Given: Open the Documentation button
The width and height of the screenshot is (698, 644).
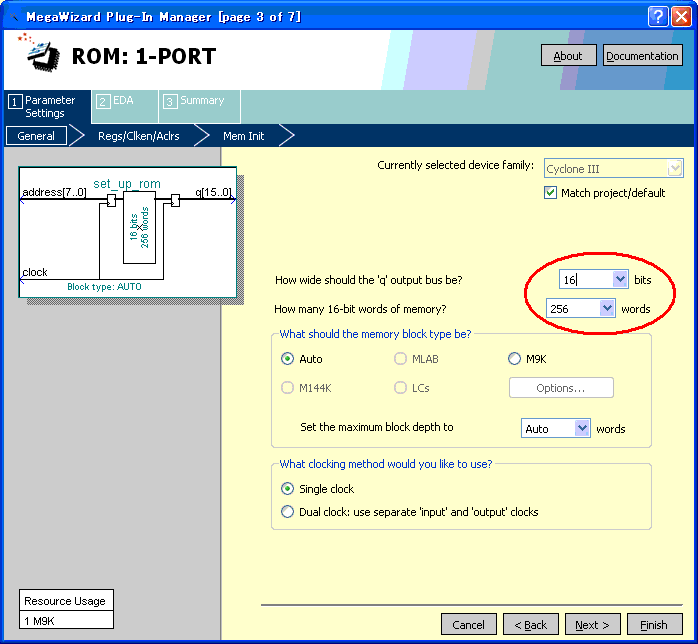Looking at the screenshot, I should 642,56.
